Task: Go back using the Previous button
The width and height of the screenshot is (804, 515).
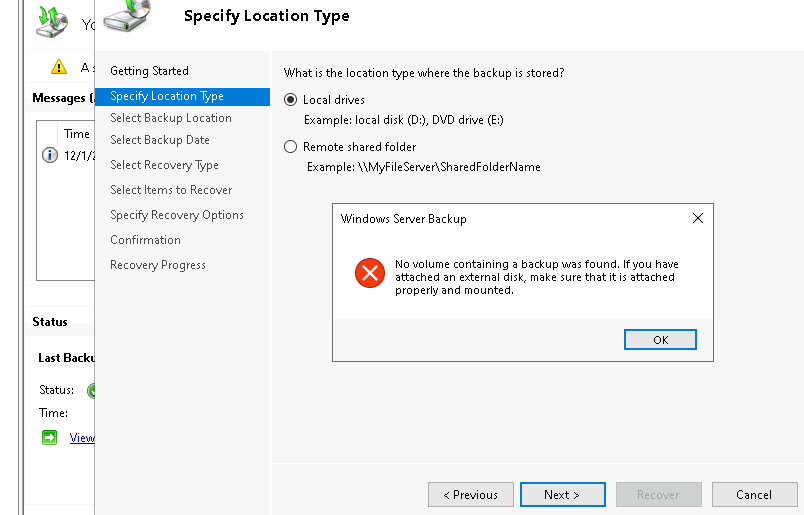Action: click(470, 494)
